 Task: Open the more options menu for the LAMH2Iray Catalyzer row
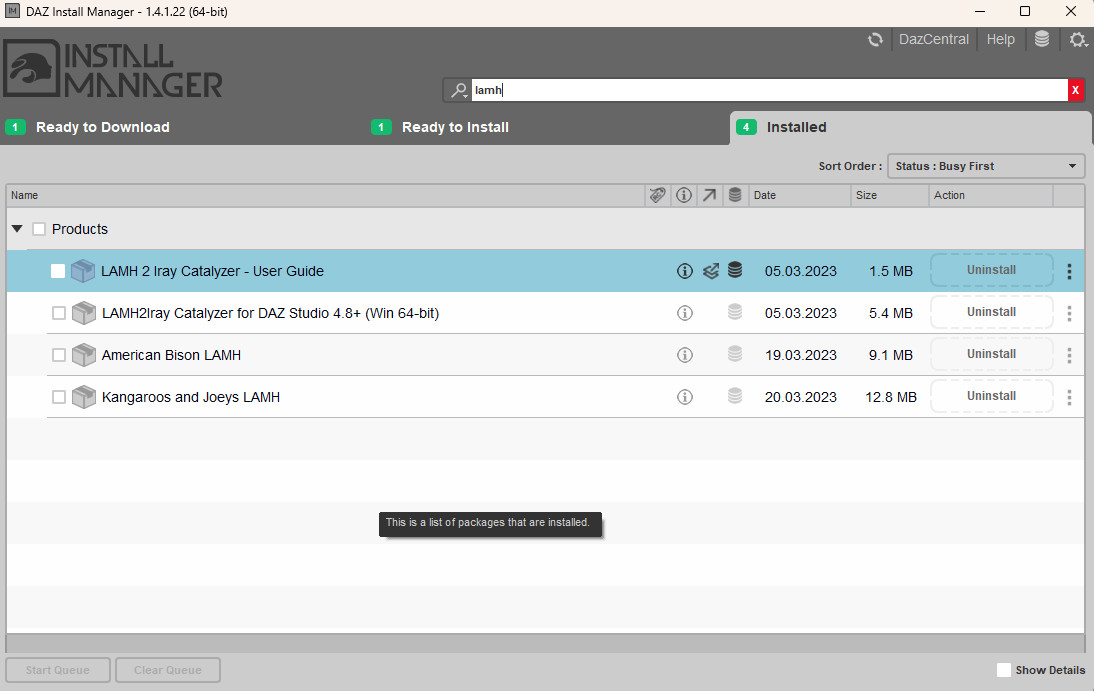coord(1069,313)
